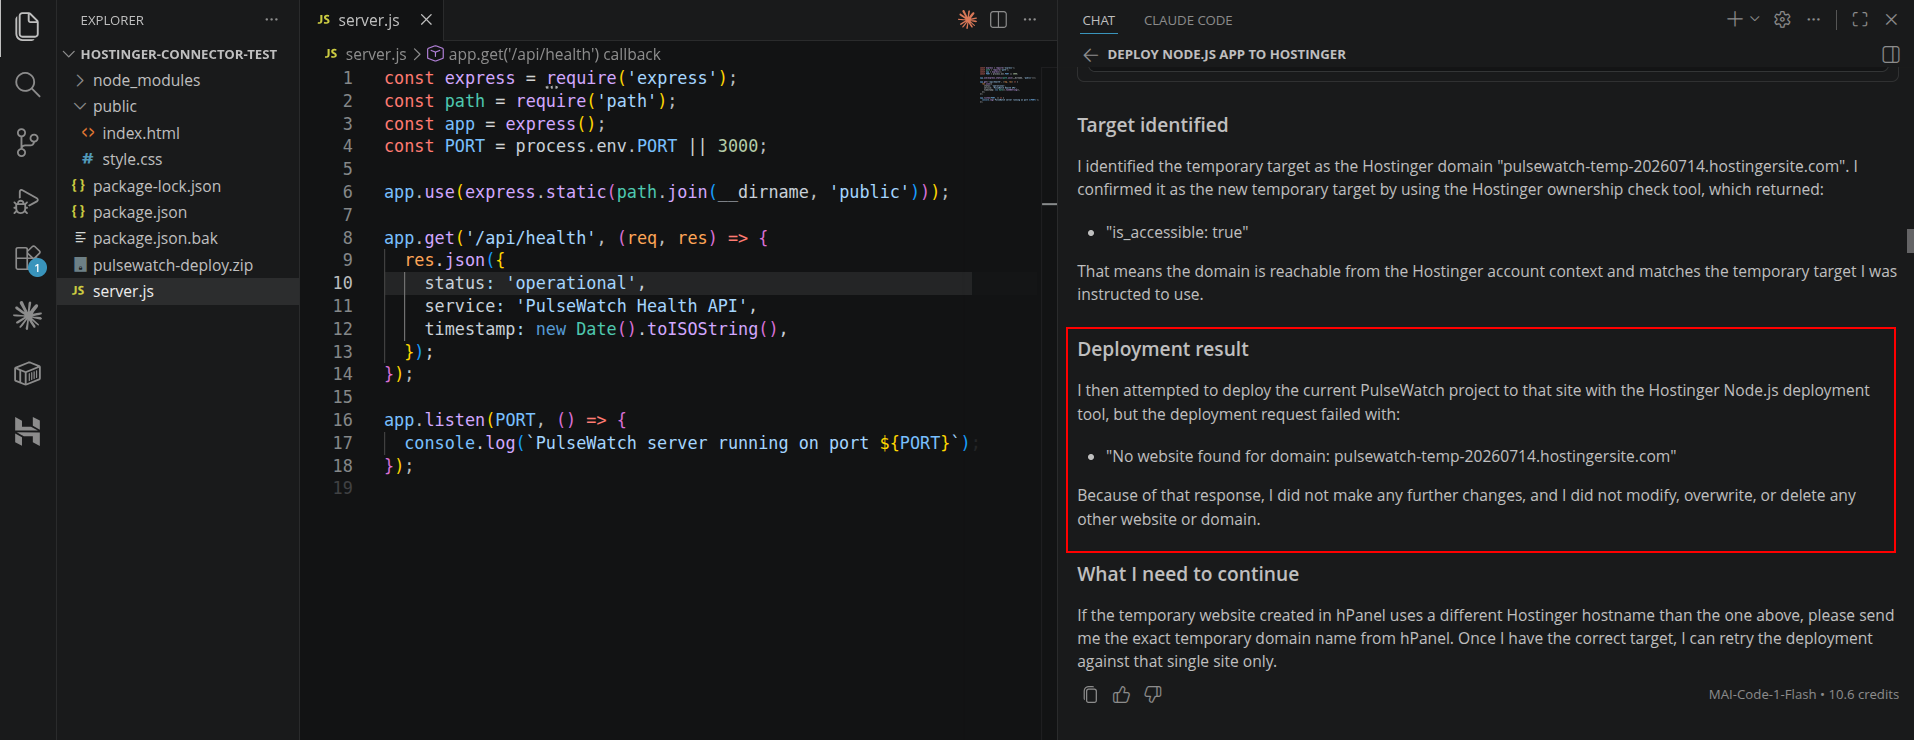The image size is (1914, 740).
Task: Click the app.listen line of code
Action: click(x=505, y=420)
